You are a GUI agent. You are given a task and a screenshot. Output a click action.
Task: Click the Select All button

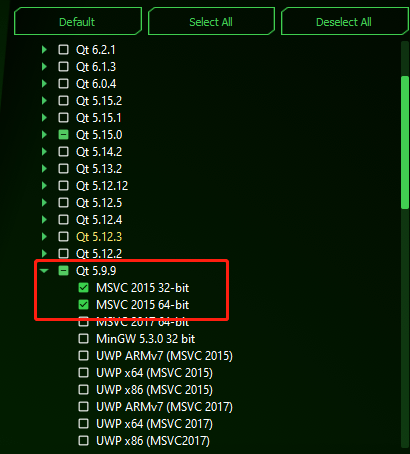pyautogui.click(x=211, y=22)
